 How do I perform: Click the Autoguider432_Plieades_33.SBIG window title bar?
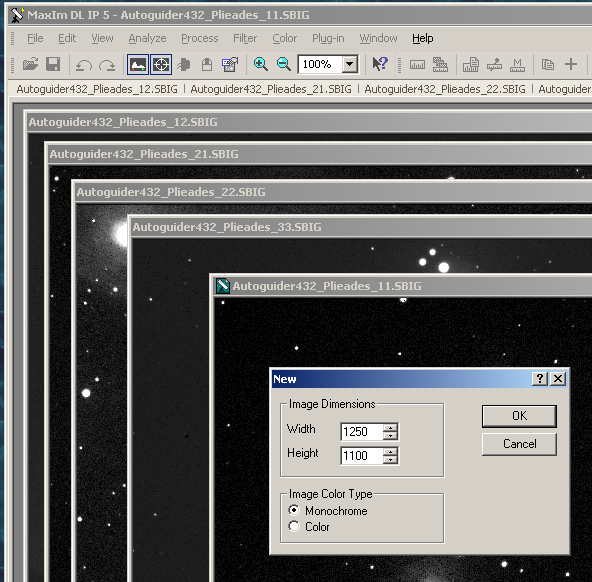coord(362,227)
